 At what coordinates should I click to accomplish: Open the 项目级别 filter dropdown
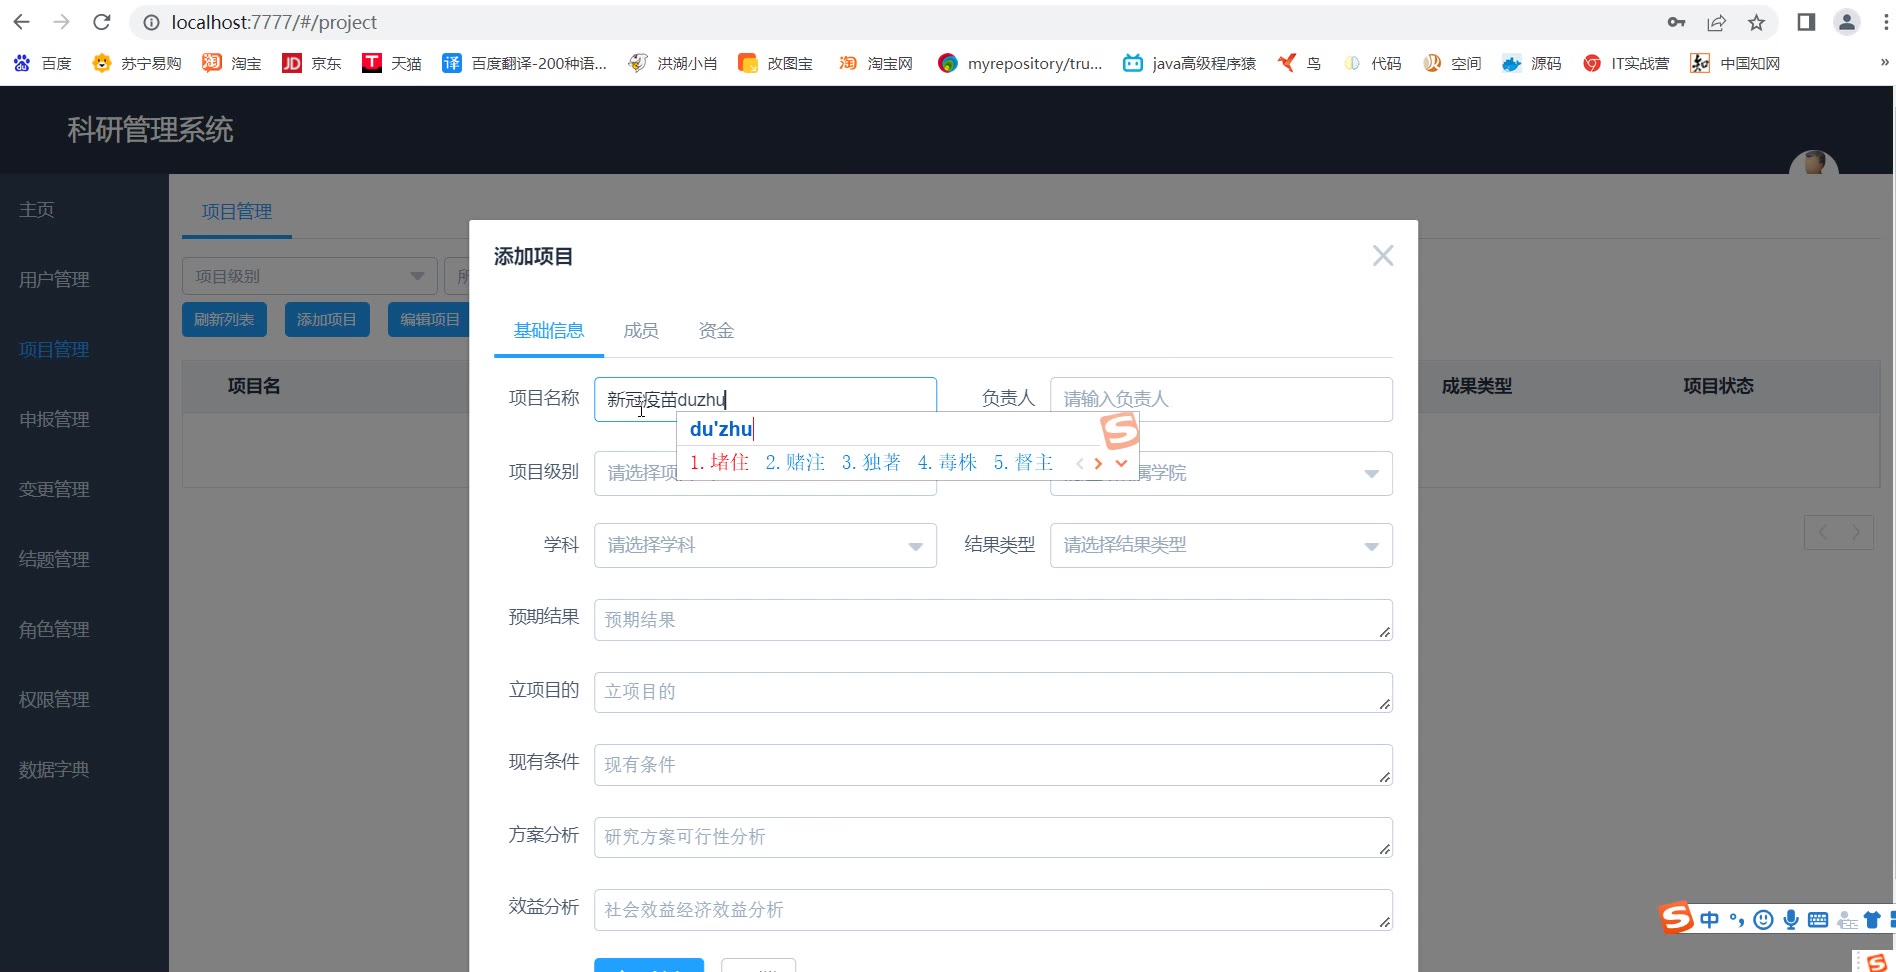point(310,276)
